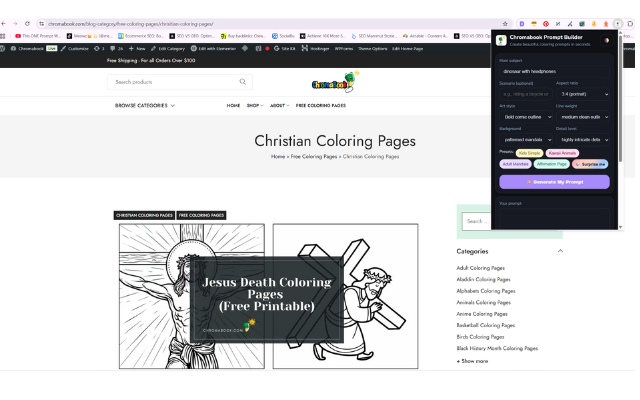Bookmark this page with the star icon

[505, 24]
